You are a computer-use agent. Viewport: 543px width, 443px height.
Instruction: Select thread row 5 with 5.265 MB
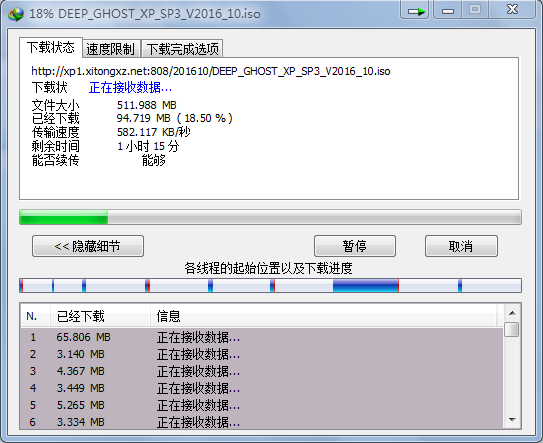tap(262, 405)
